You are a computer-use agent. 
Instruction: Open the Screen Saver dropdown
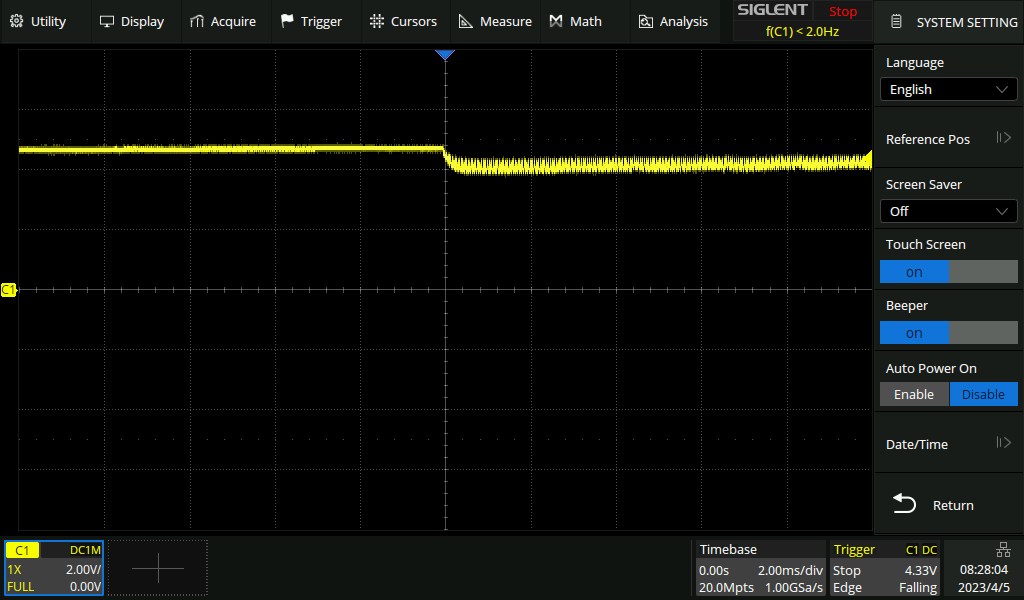tap(948, 211)
